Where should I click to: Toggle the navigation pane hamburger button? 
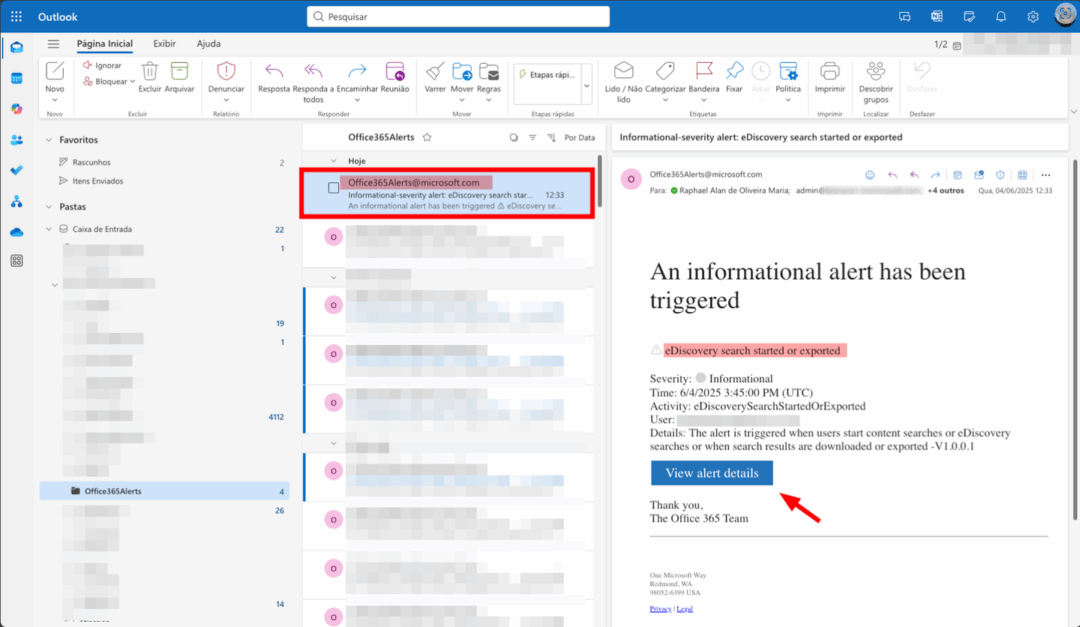(53, 43)
